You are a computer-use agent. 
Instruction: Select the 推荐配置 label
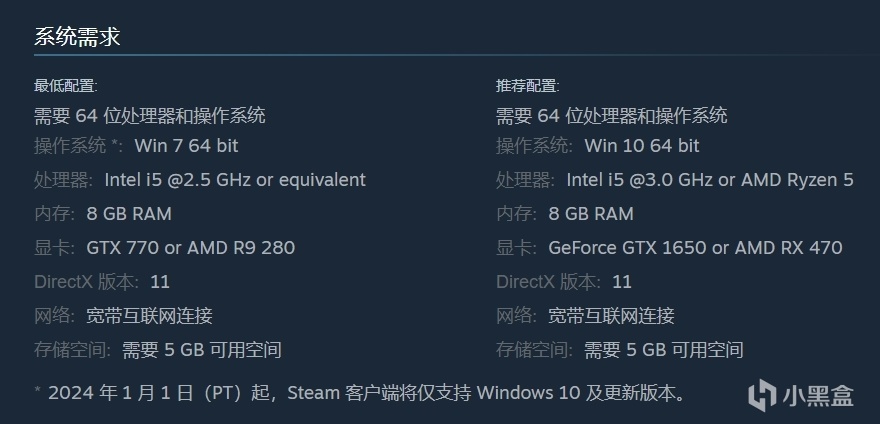(527, 86)
